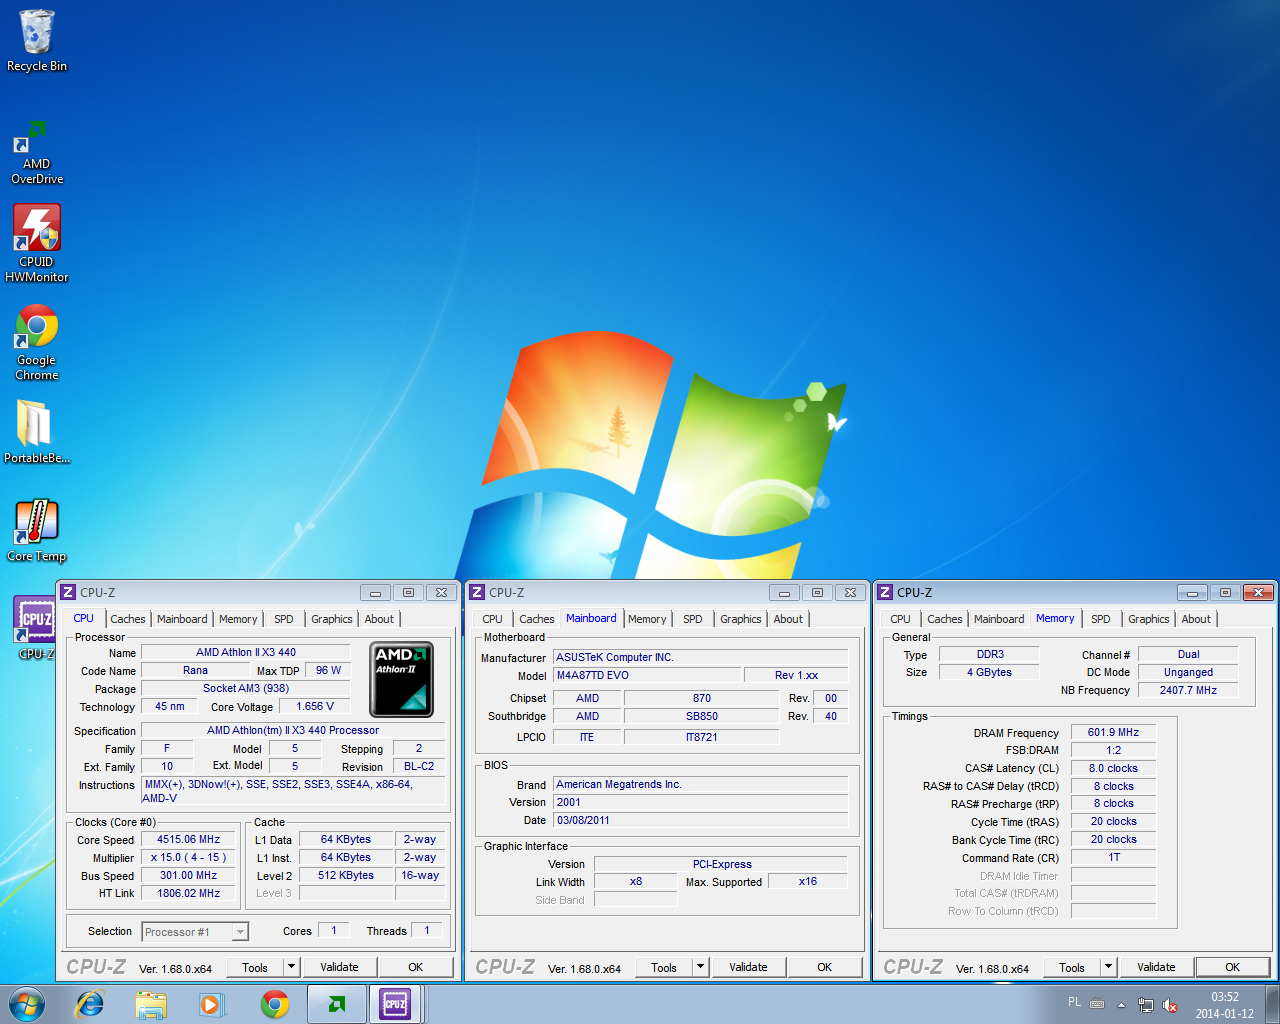
Task: Switch to CPU tab in middle CPU-Z window
Action: [x=492, y=619]
